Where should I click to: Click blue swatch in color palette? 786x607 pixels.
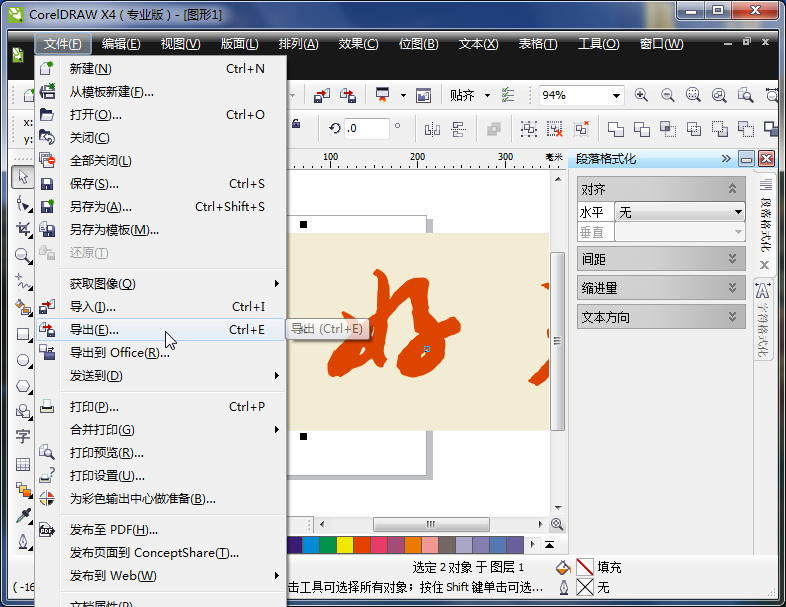311,545
